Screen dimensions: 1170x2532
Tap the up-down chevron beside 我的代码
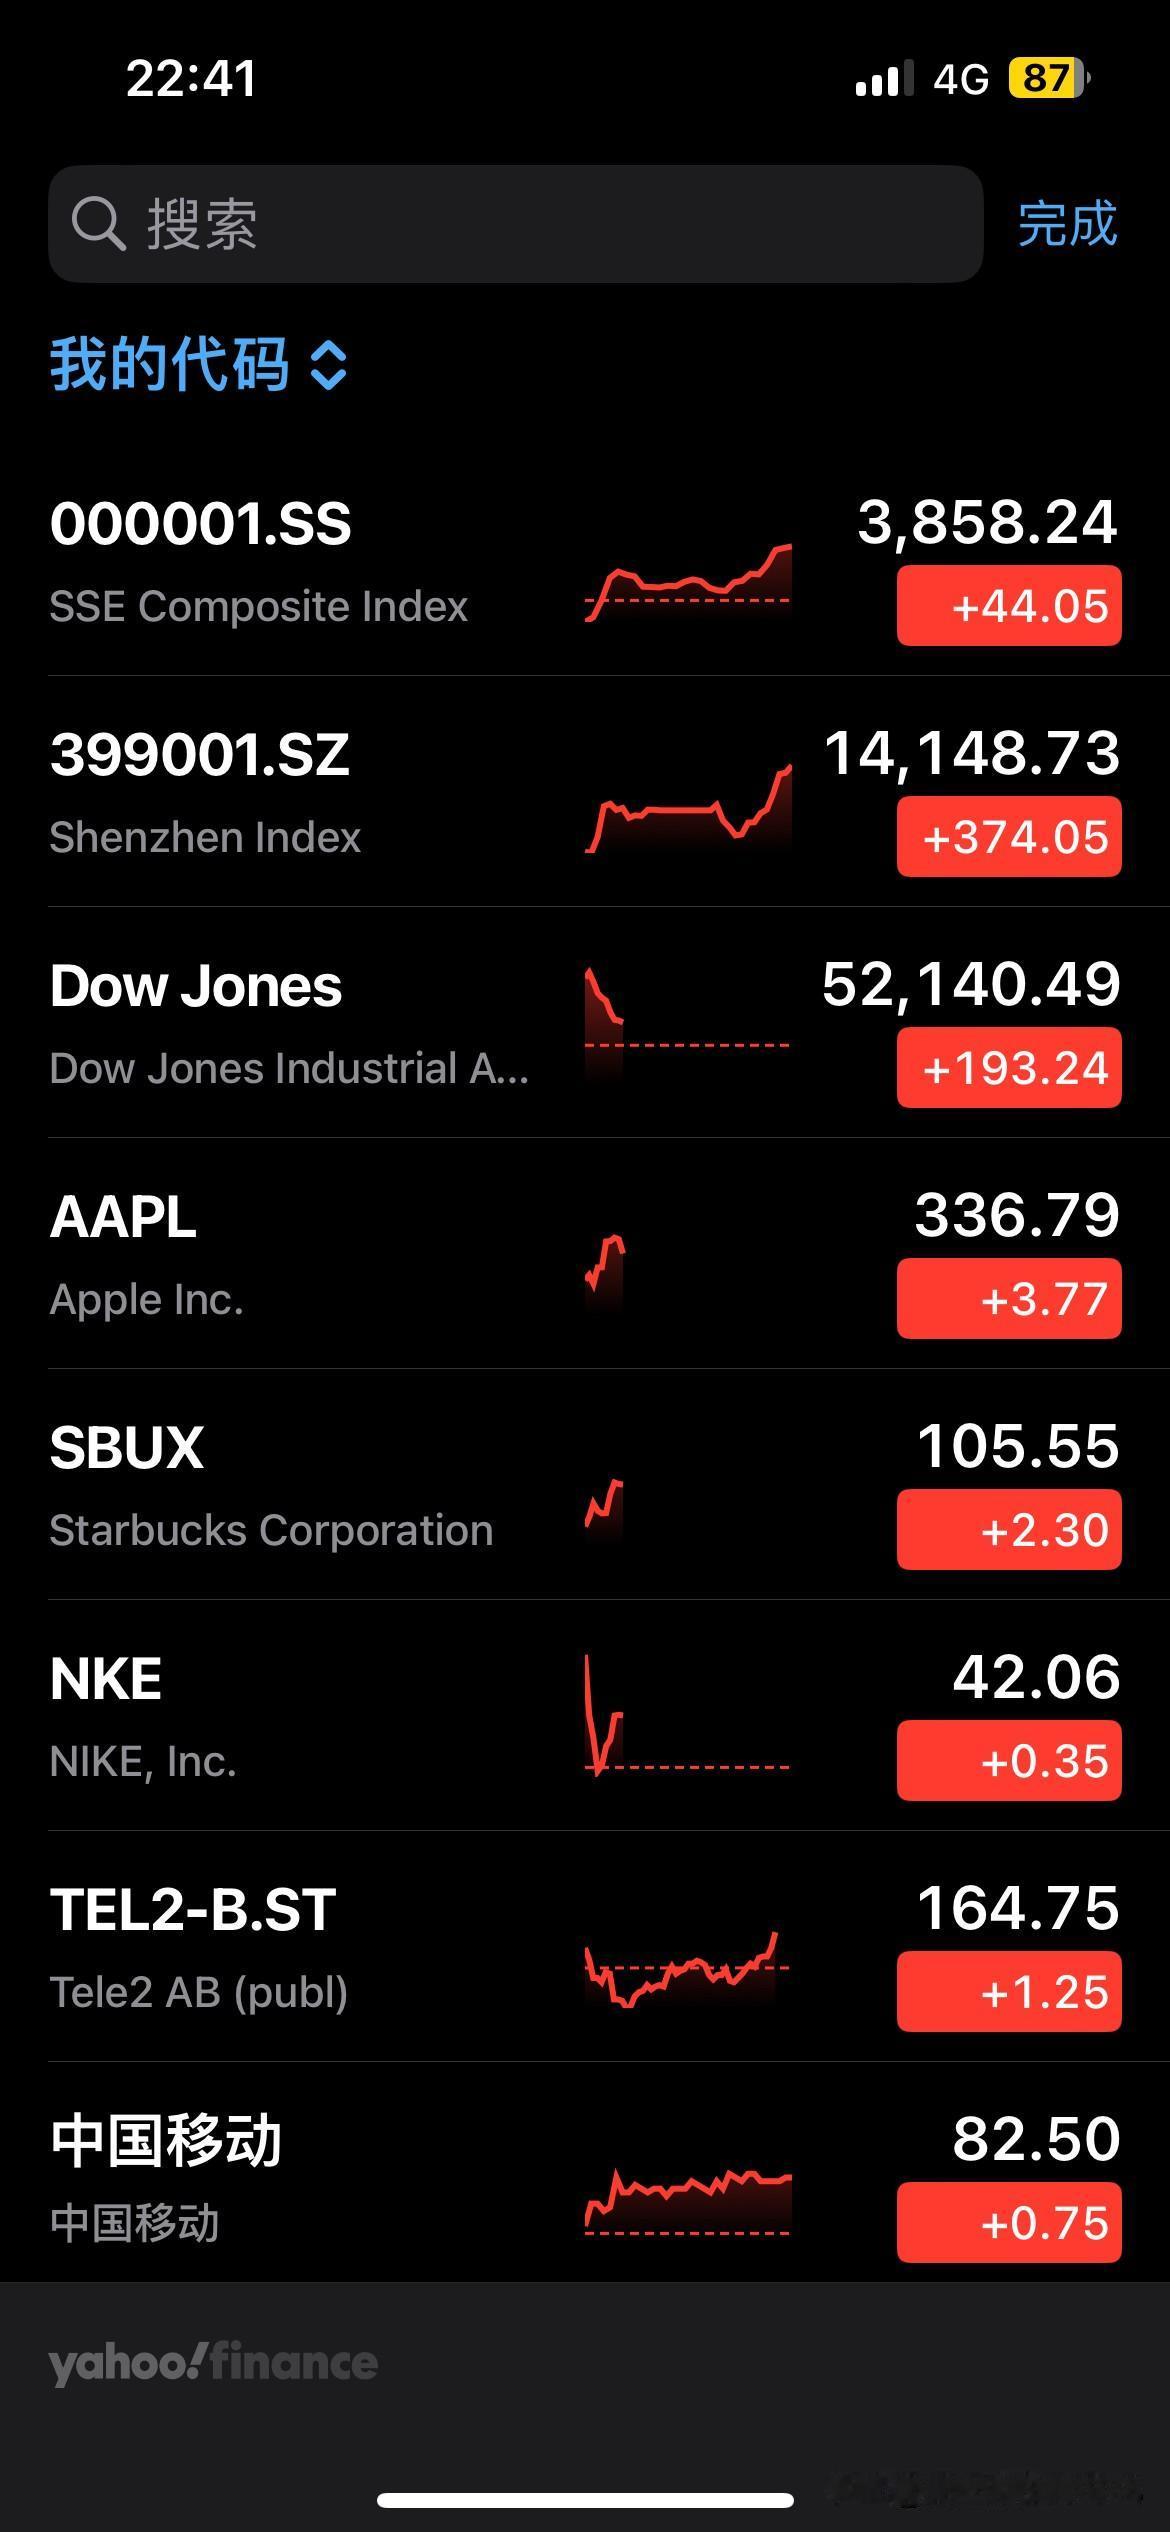pos(329,365)
